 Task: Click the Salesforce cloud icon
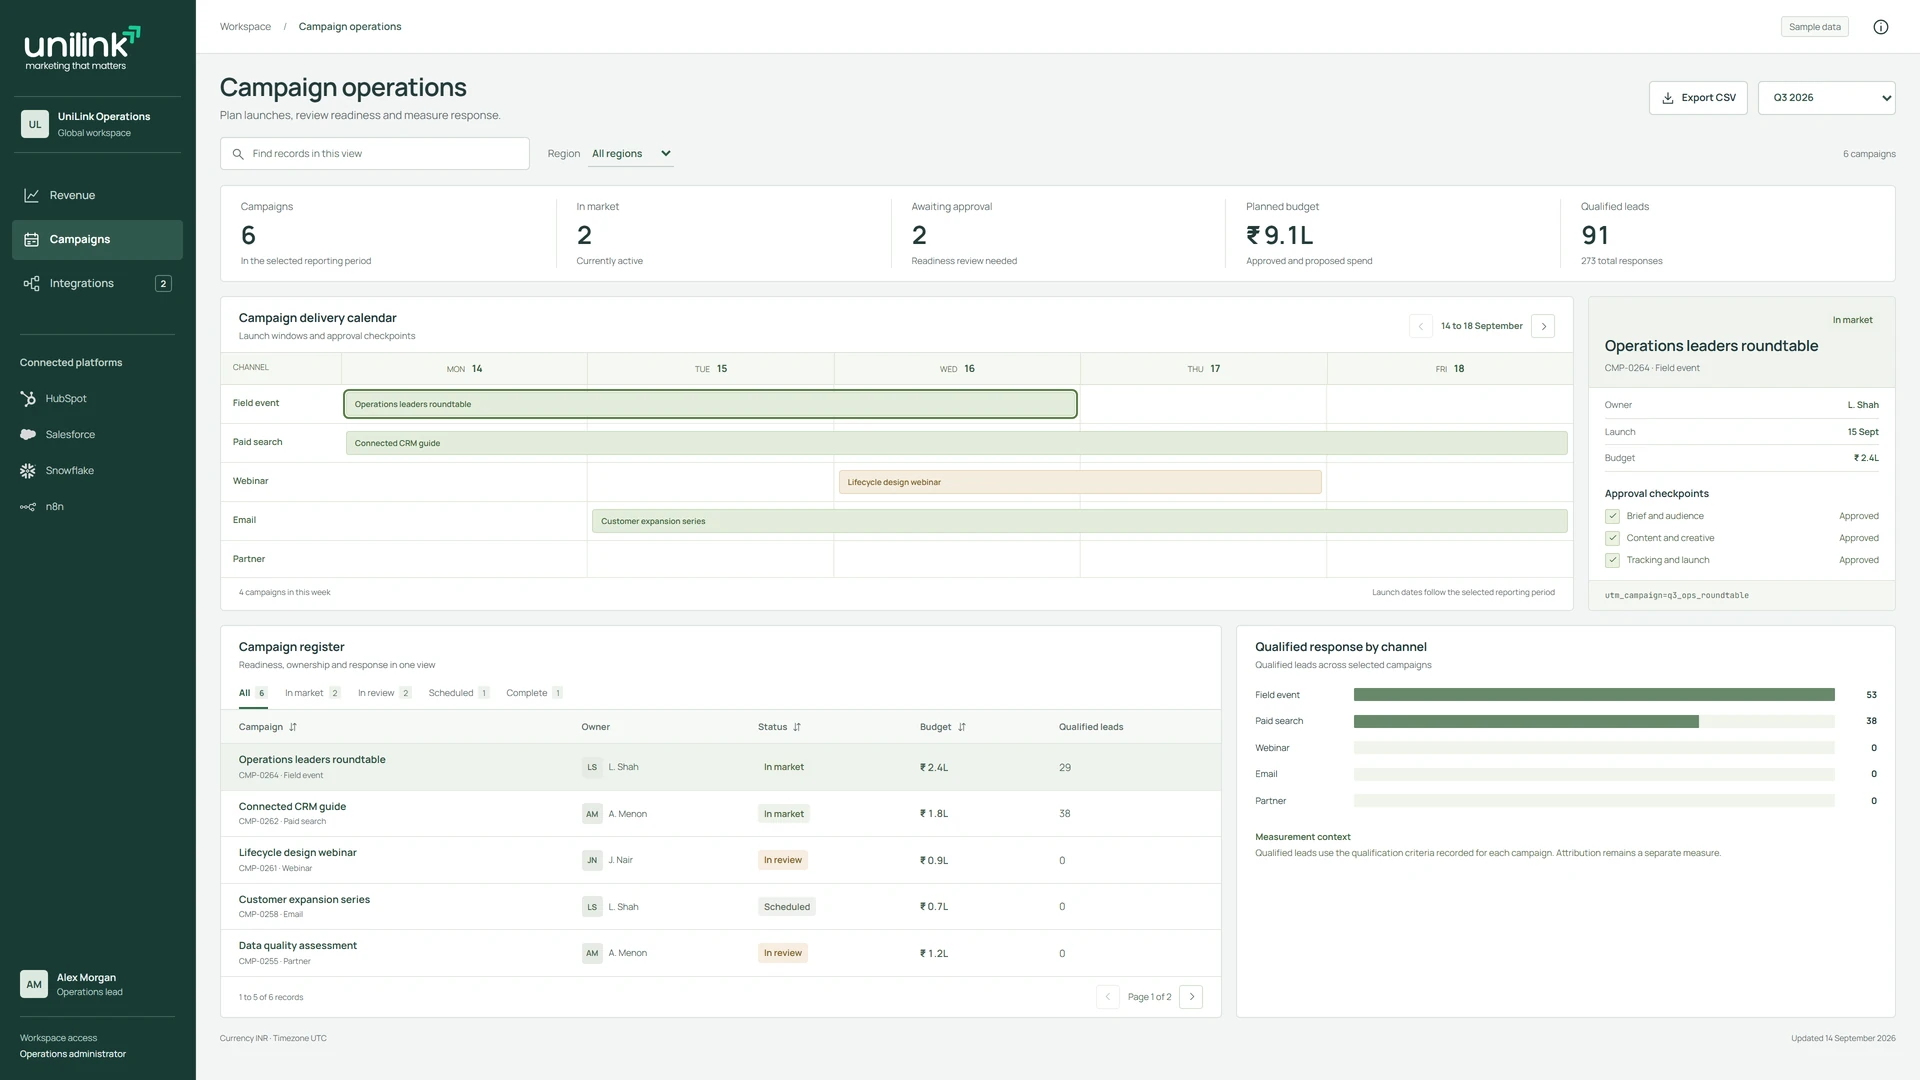point(28,434)
